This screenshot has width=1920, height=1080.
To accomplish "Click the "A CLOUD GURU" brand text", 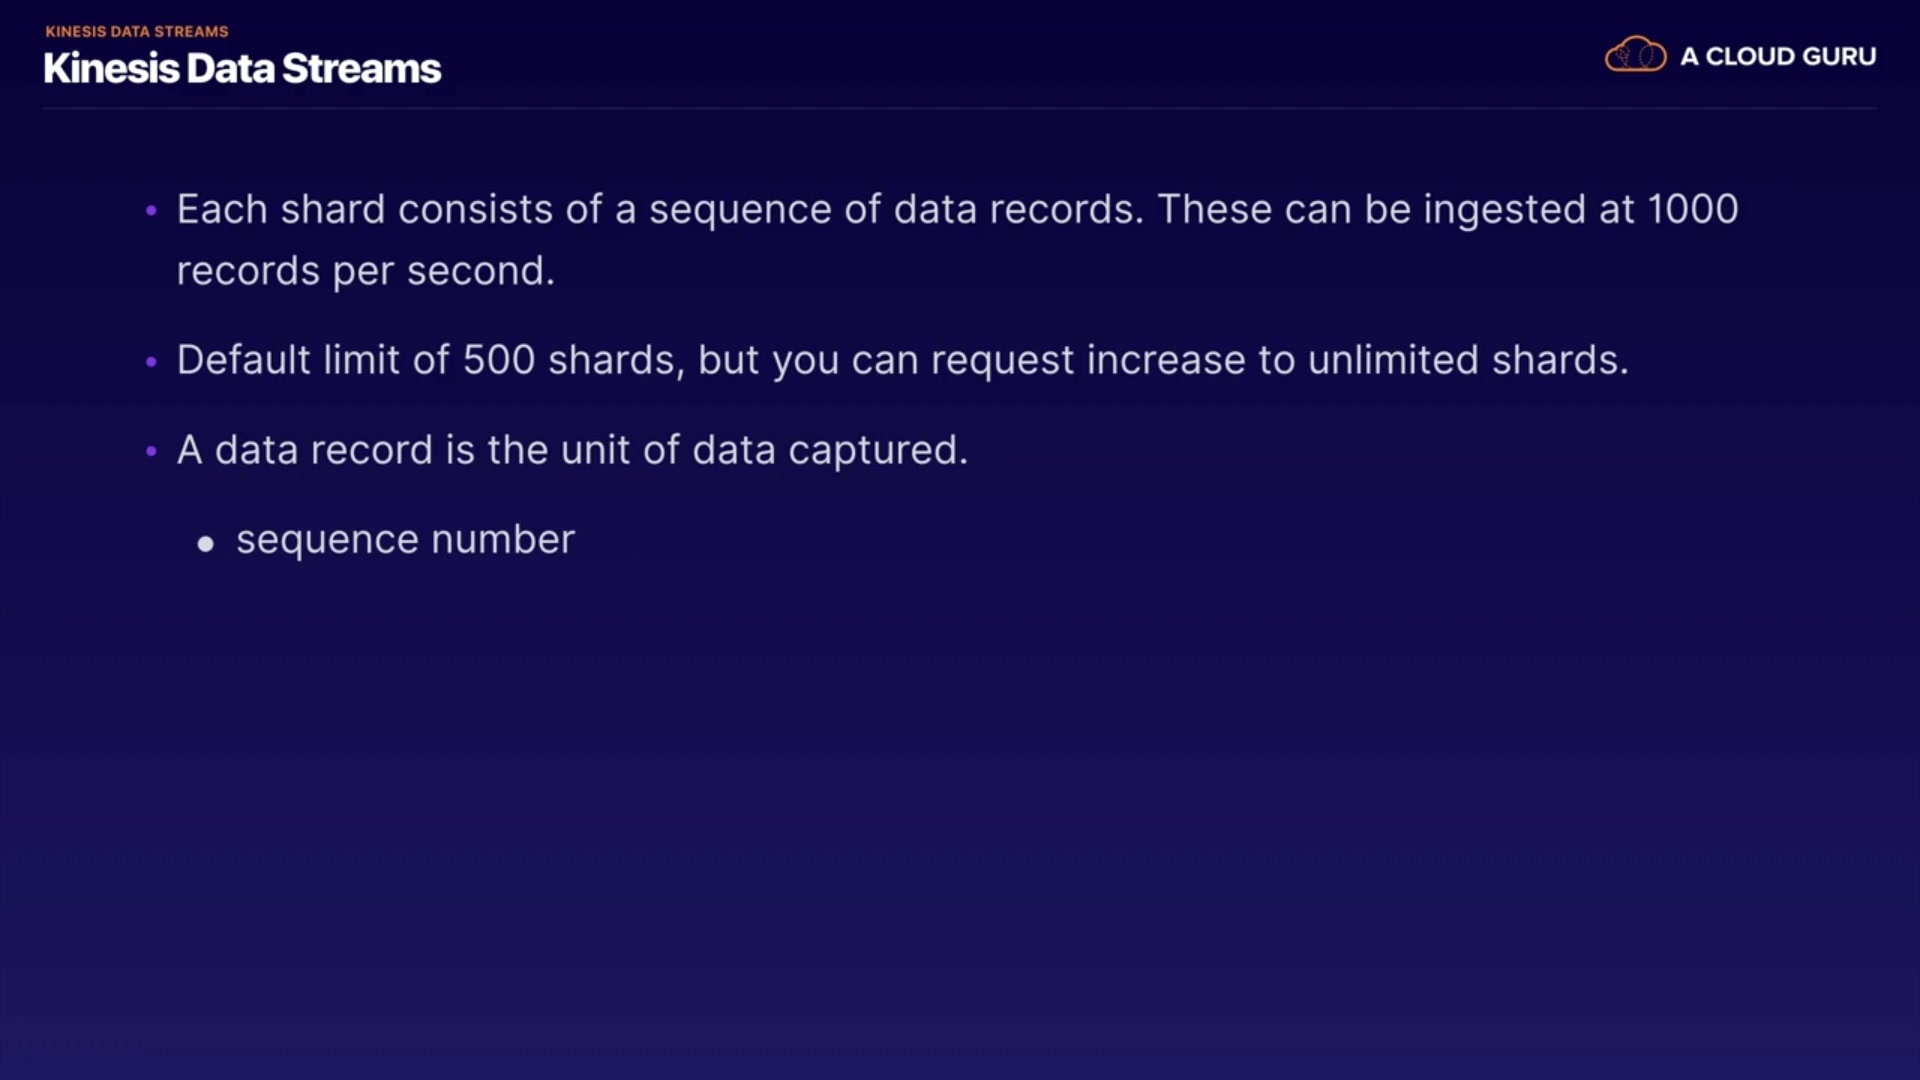I will [1778, 57].
